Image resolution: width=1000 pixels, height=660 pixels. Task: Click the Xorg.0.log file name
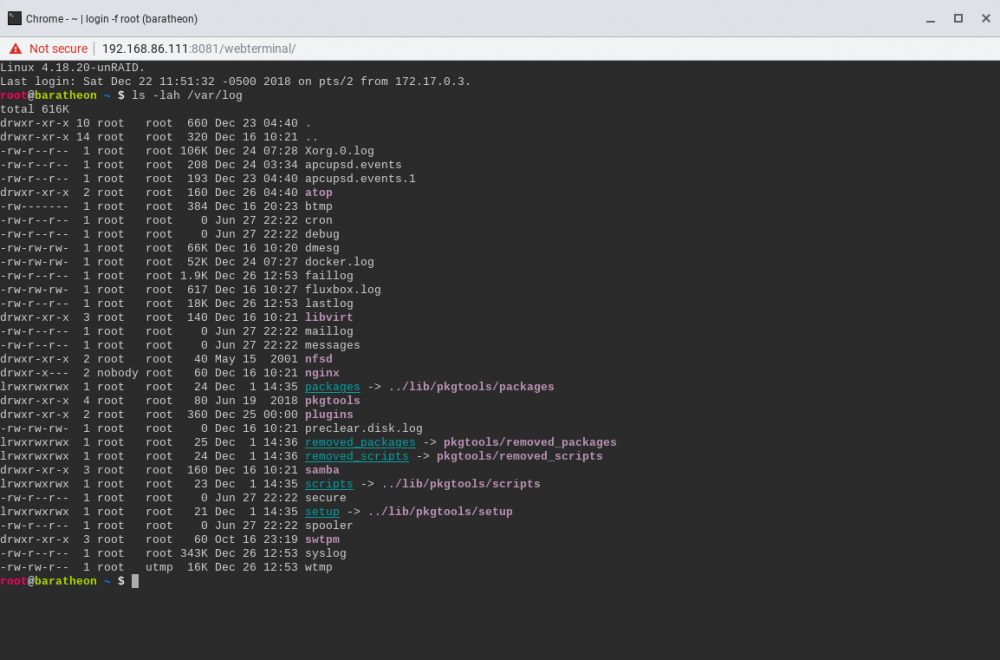(339, 151)
